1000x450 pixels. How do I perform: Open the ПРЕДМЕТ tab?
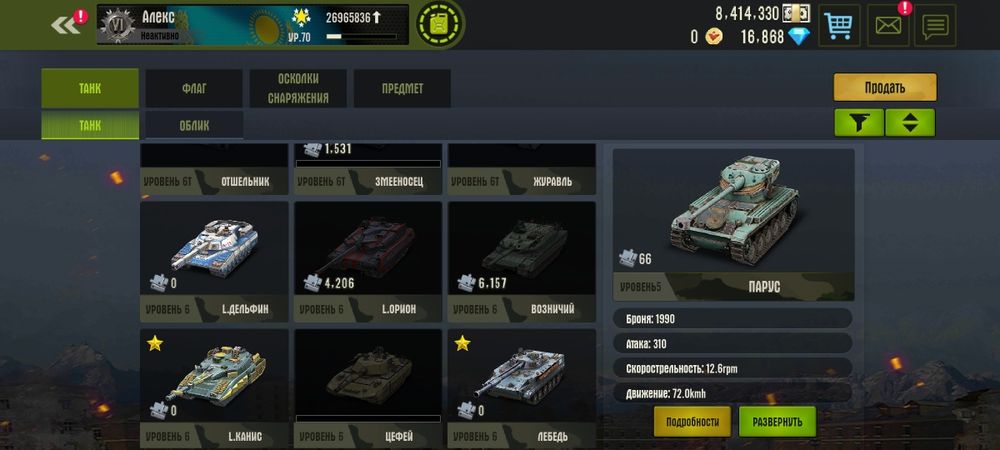402,89
